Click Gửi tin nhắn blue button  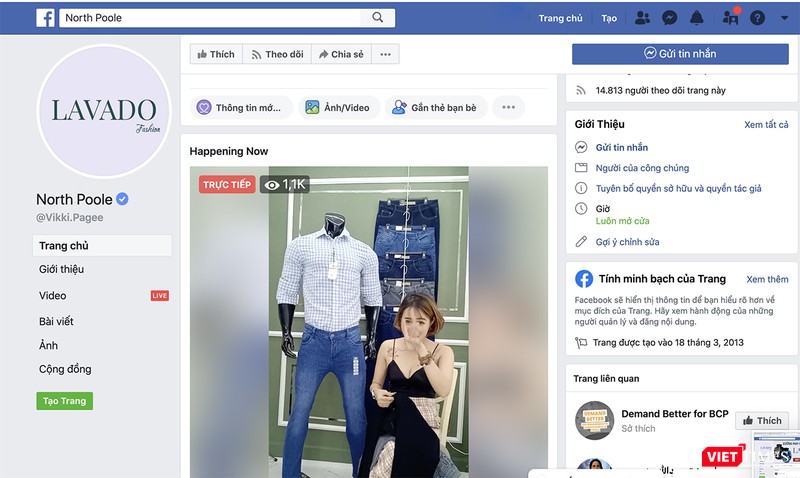[680, 54]
